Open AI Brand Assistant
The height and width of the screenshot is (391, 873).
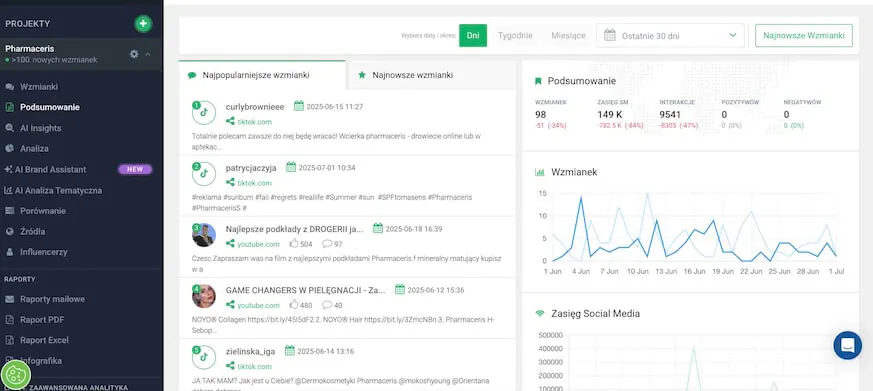51,169
